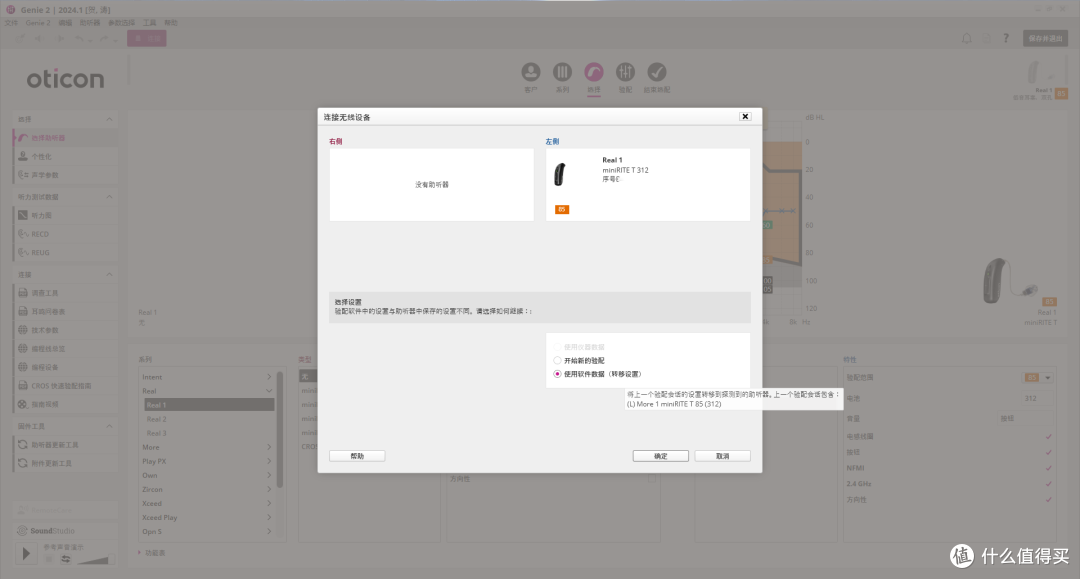Expand the Xceed Play family

(269, 517)
